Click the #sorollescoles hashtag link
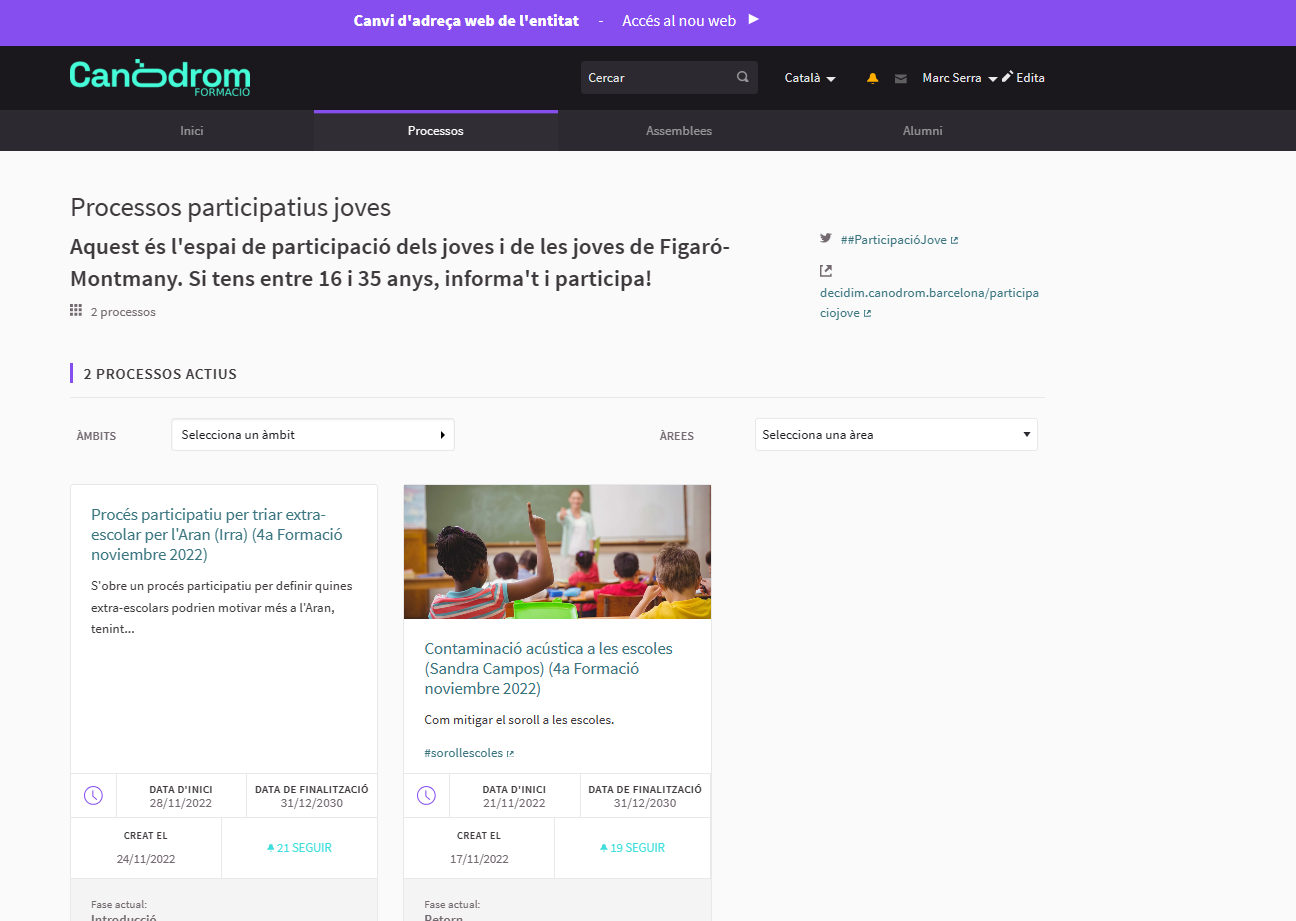The width and height of the screenshot is (1296, 921). coord(469,753)
